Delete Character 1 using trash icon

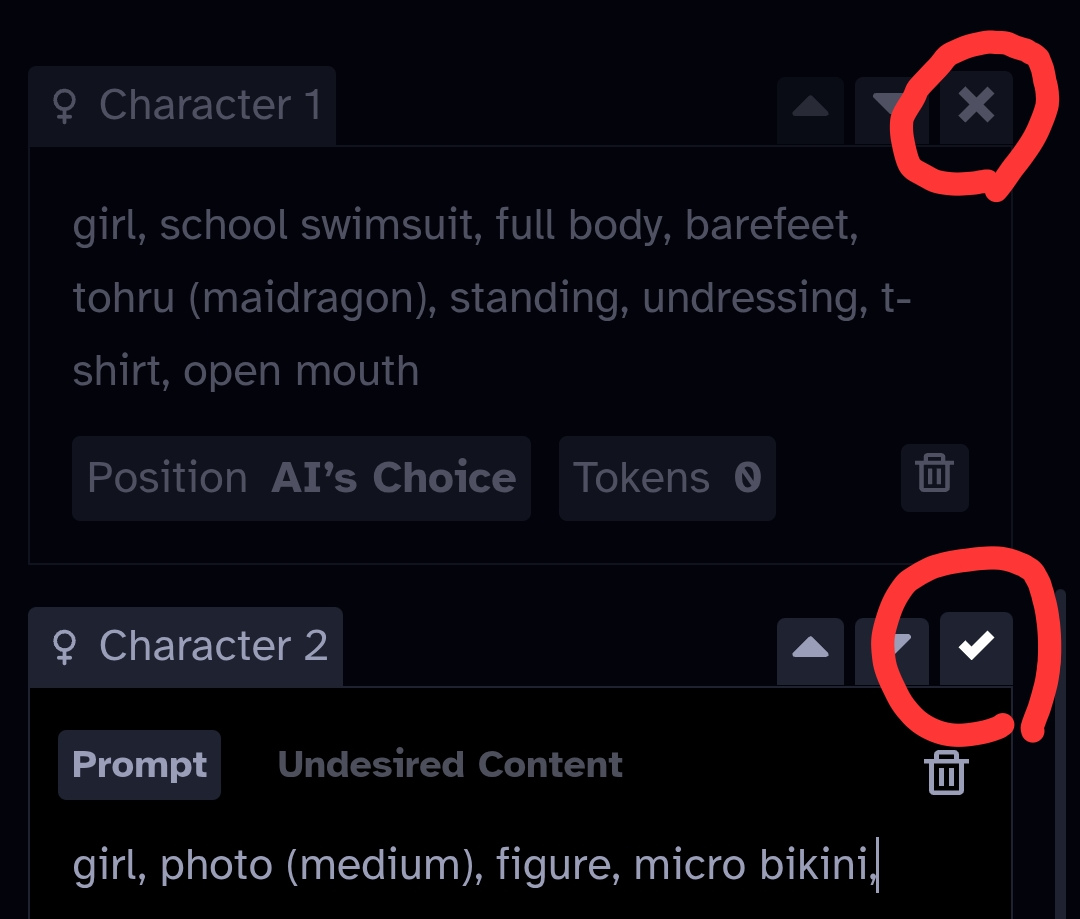(x=934, y=477)
